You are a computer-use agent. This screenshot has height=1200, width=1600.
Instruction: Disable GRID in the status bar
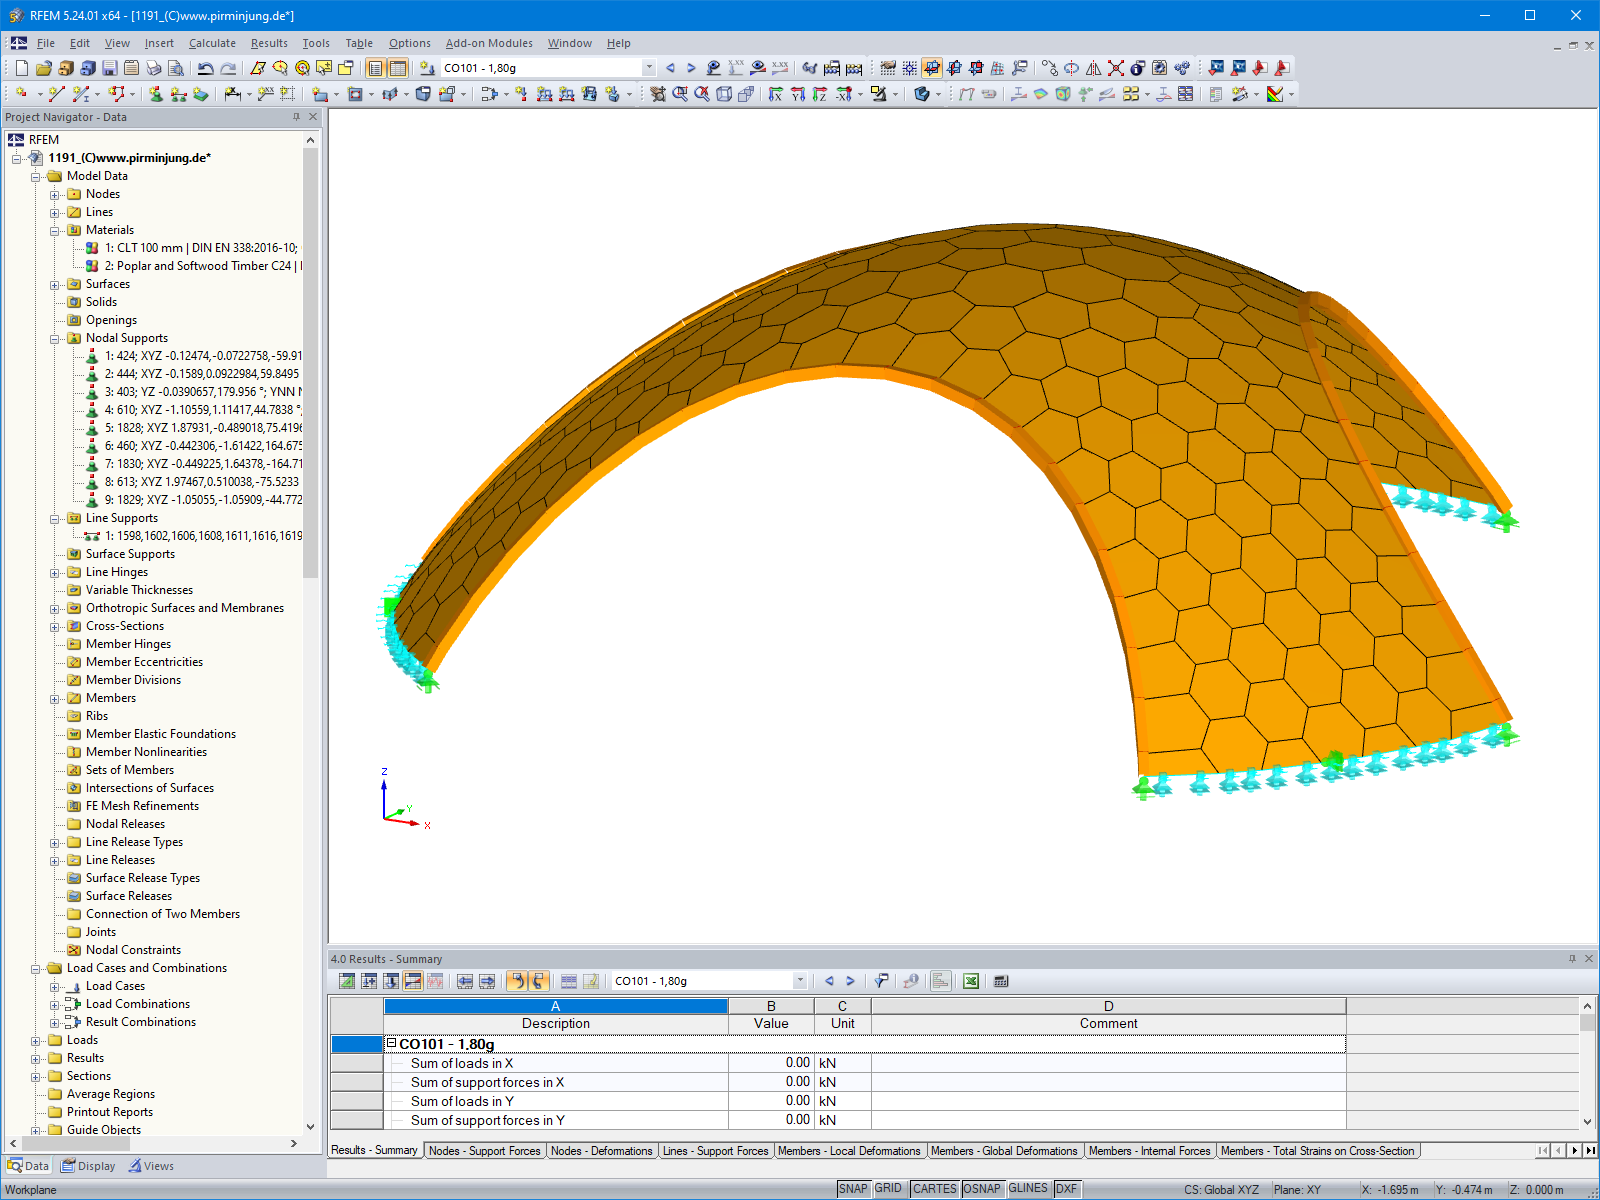[x=888, y=1188]
